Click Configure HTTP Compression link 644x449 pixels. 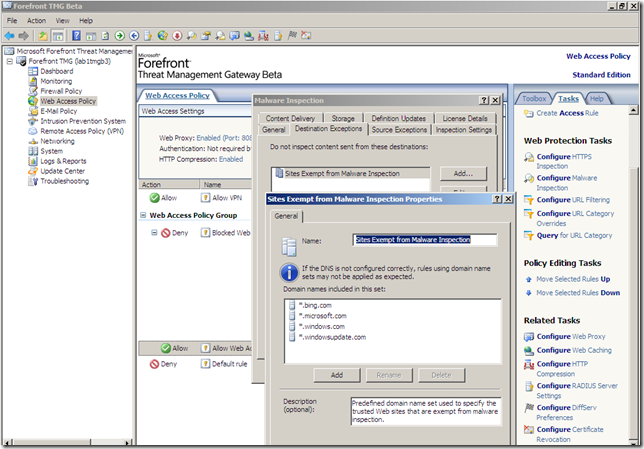(x=562, y=369)
